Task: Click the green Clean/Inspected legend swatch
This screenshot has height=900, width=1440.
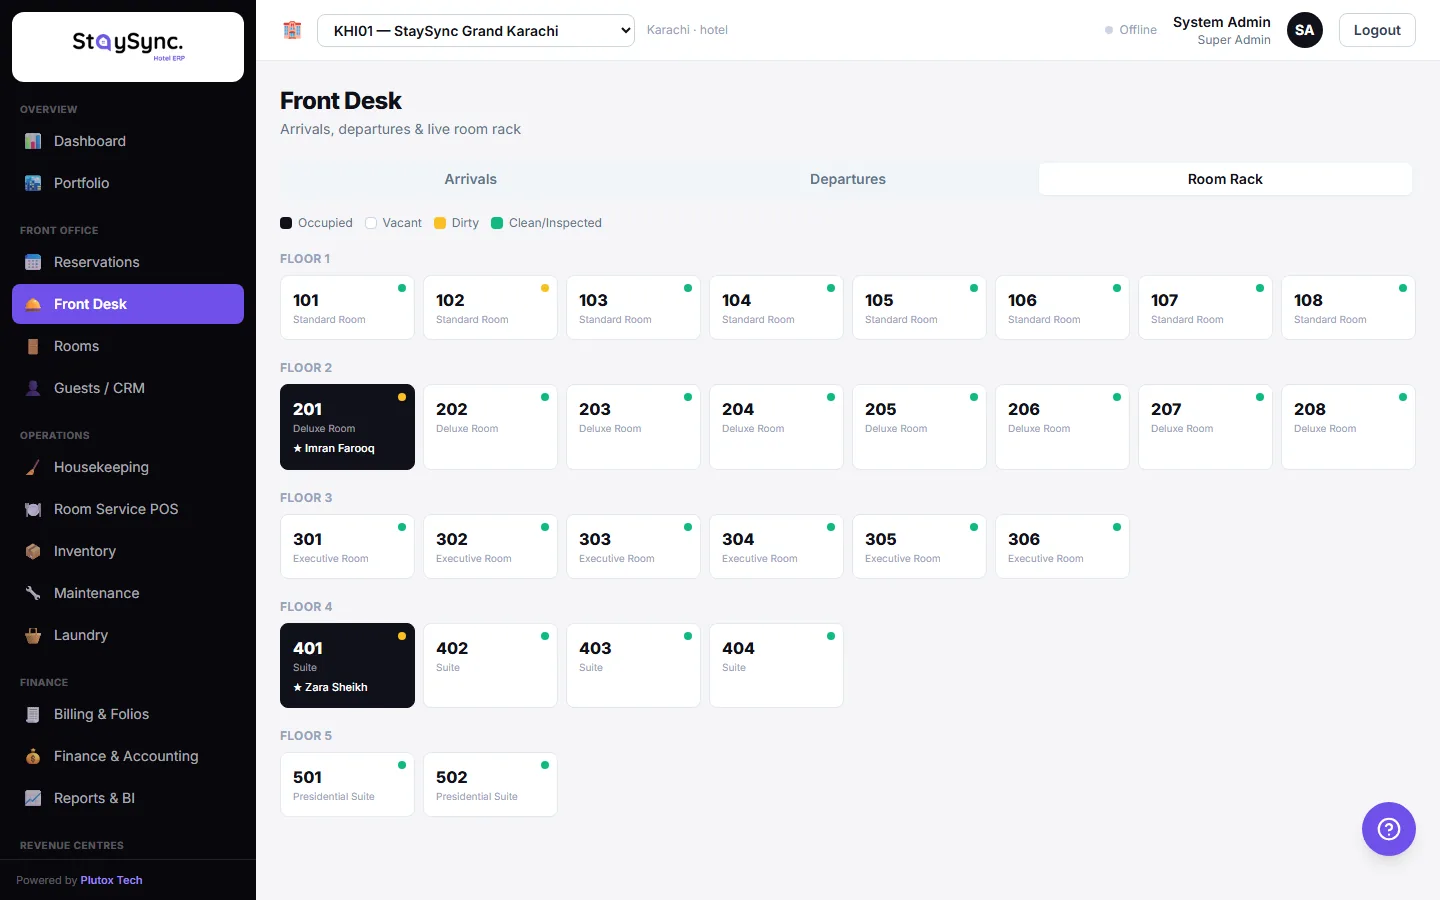Action: point(497,223)
